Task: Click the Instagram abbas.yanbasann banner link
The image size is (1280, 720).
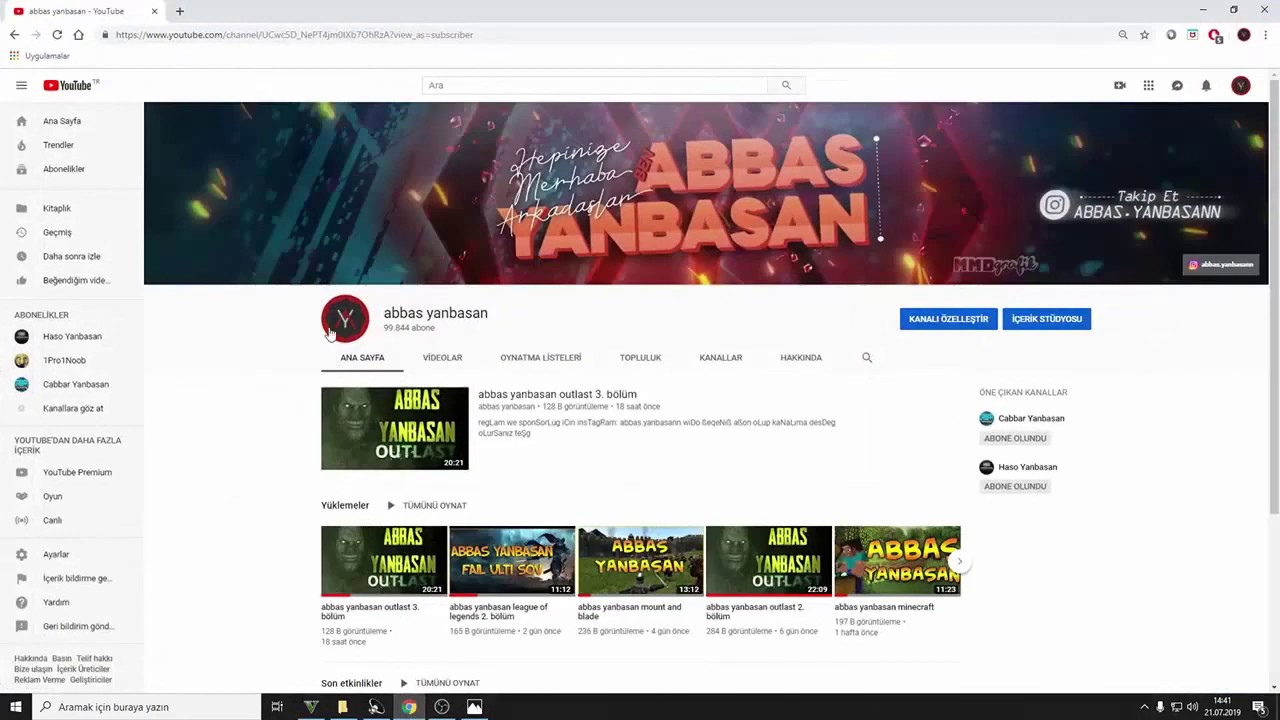Action: [1221, 265]
